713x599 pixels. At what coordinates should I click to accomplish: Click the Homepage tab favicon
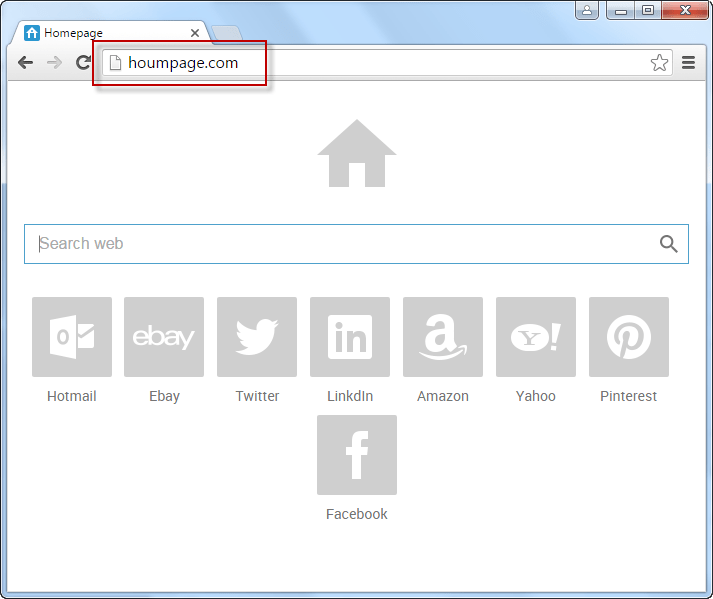pyautogui.click(x=32, y=33)
